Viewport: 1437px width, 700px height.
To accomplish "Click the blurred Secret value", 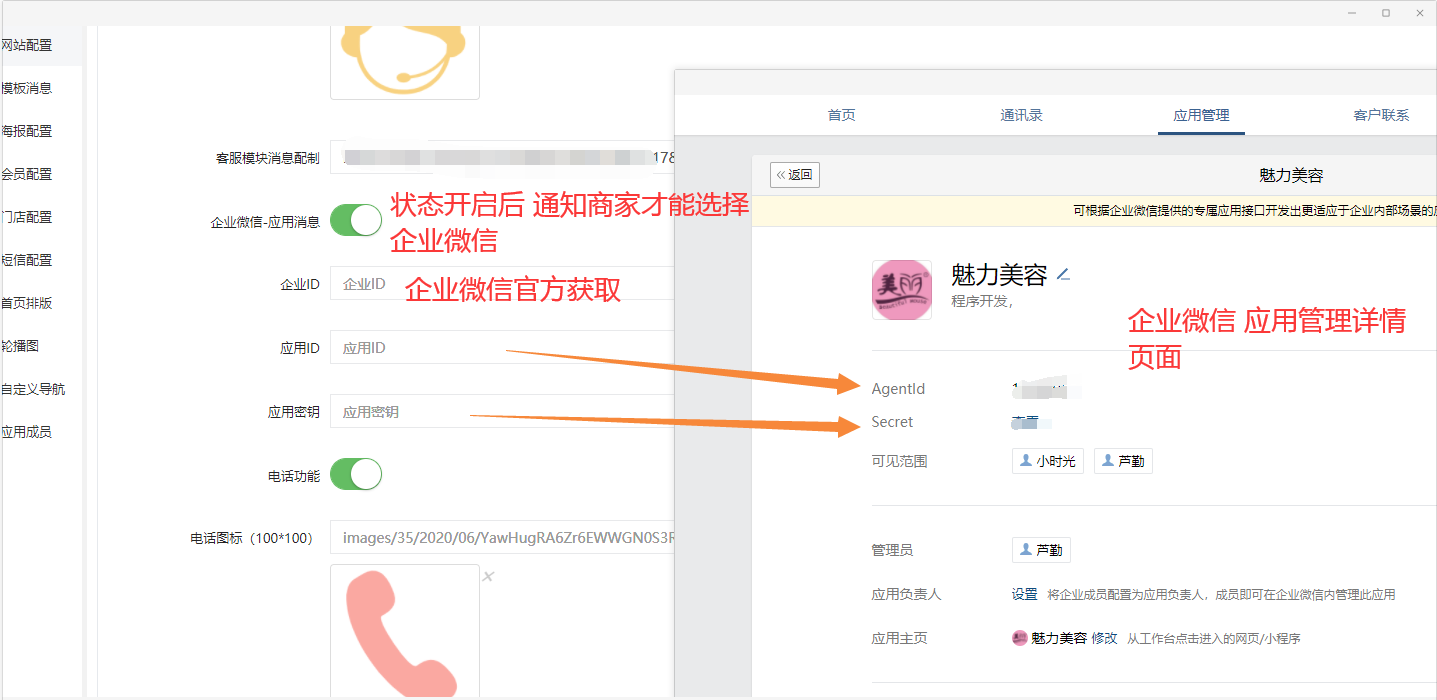I will (x=1030, y=422).
